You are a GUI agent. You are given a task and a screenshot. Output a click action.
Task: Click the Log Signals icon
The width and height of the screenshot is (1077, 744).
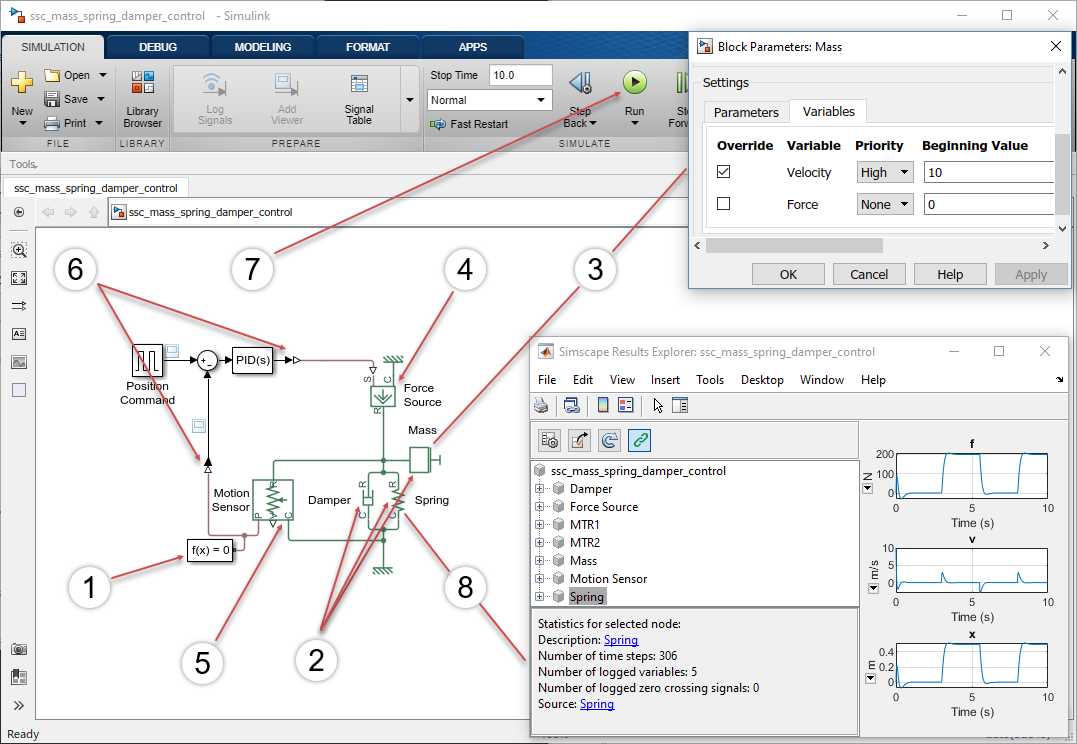pos(214,84)
